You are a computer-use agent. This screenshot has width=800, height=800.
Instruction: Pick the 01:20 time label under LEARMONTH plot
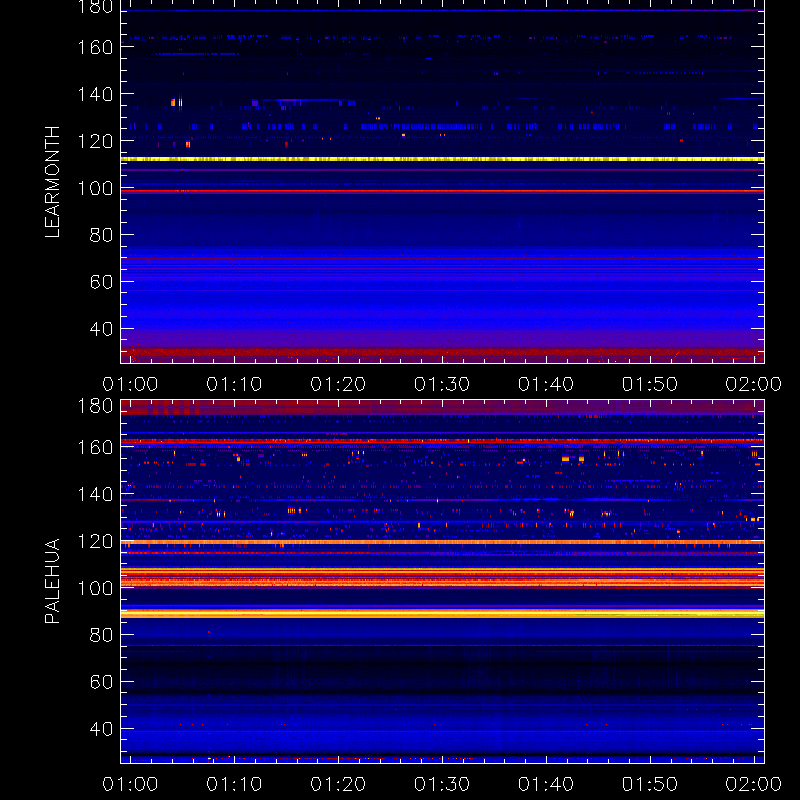[x=338, y=384]
